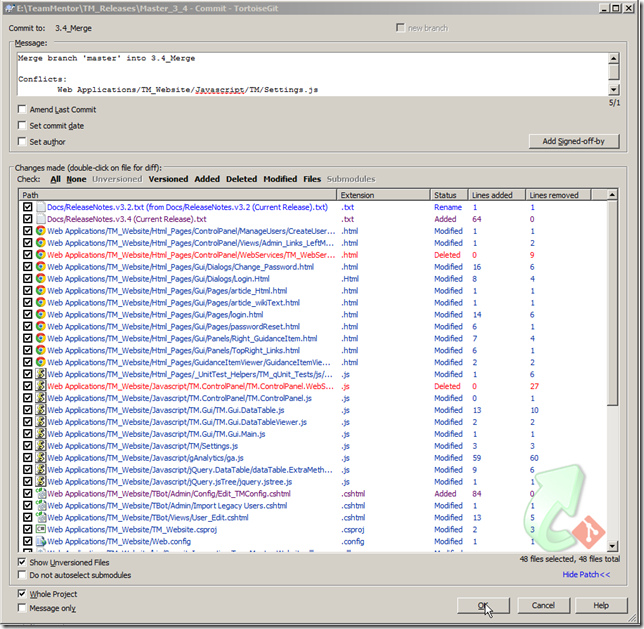Screen dimensions: 644x629
Task: Click the script icon beside TM.Gui.DataTable.js
Action: [40, 410]
